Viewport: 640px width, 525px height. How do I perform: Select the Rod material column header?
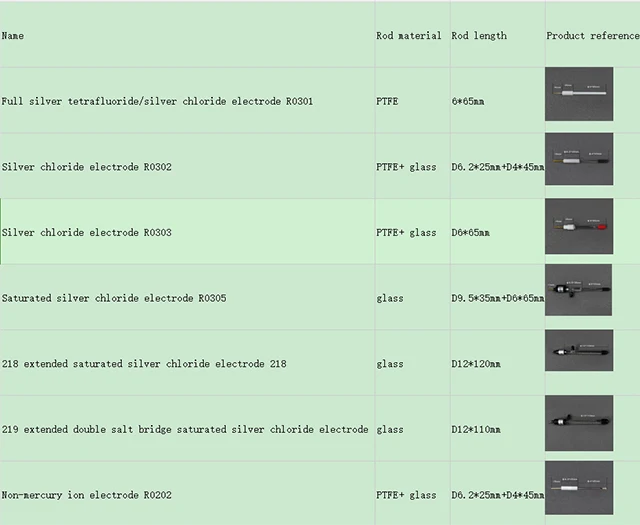point(408,36)
